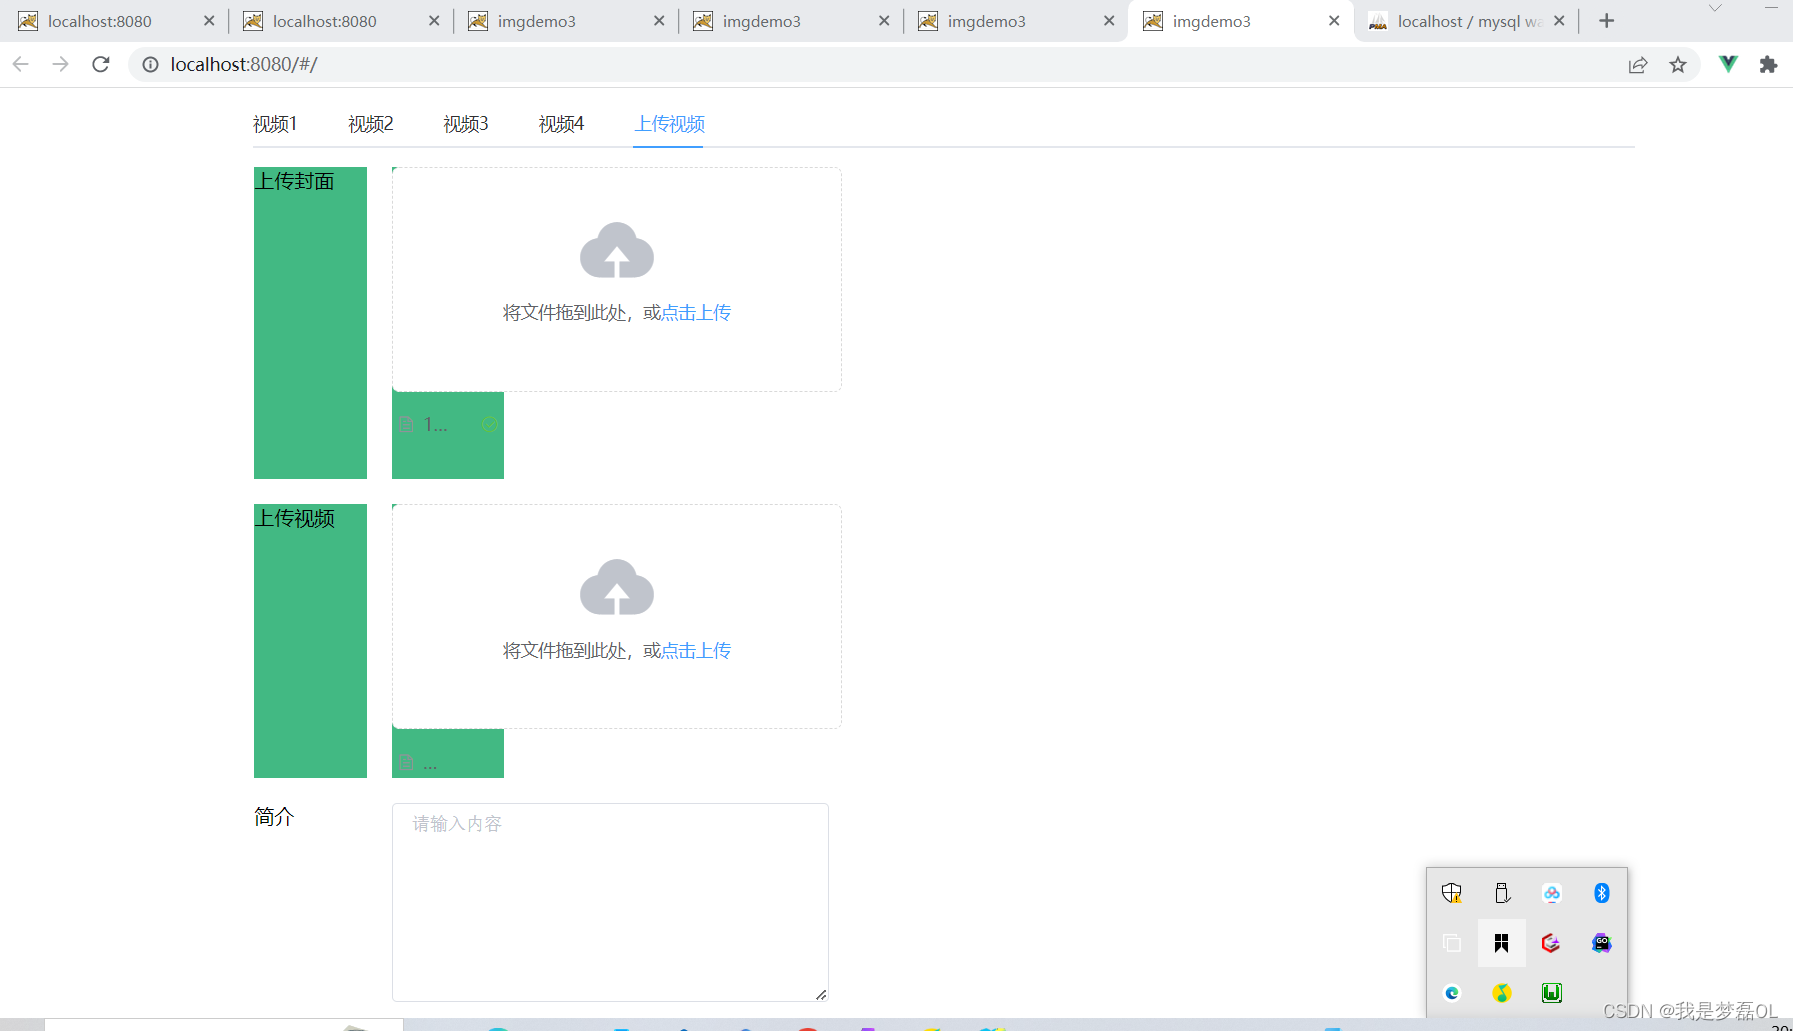Open a new browser tab

pos(1607,21)
